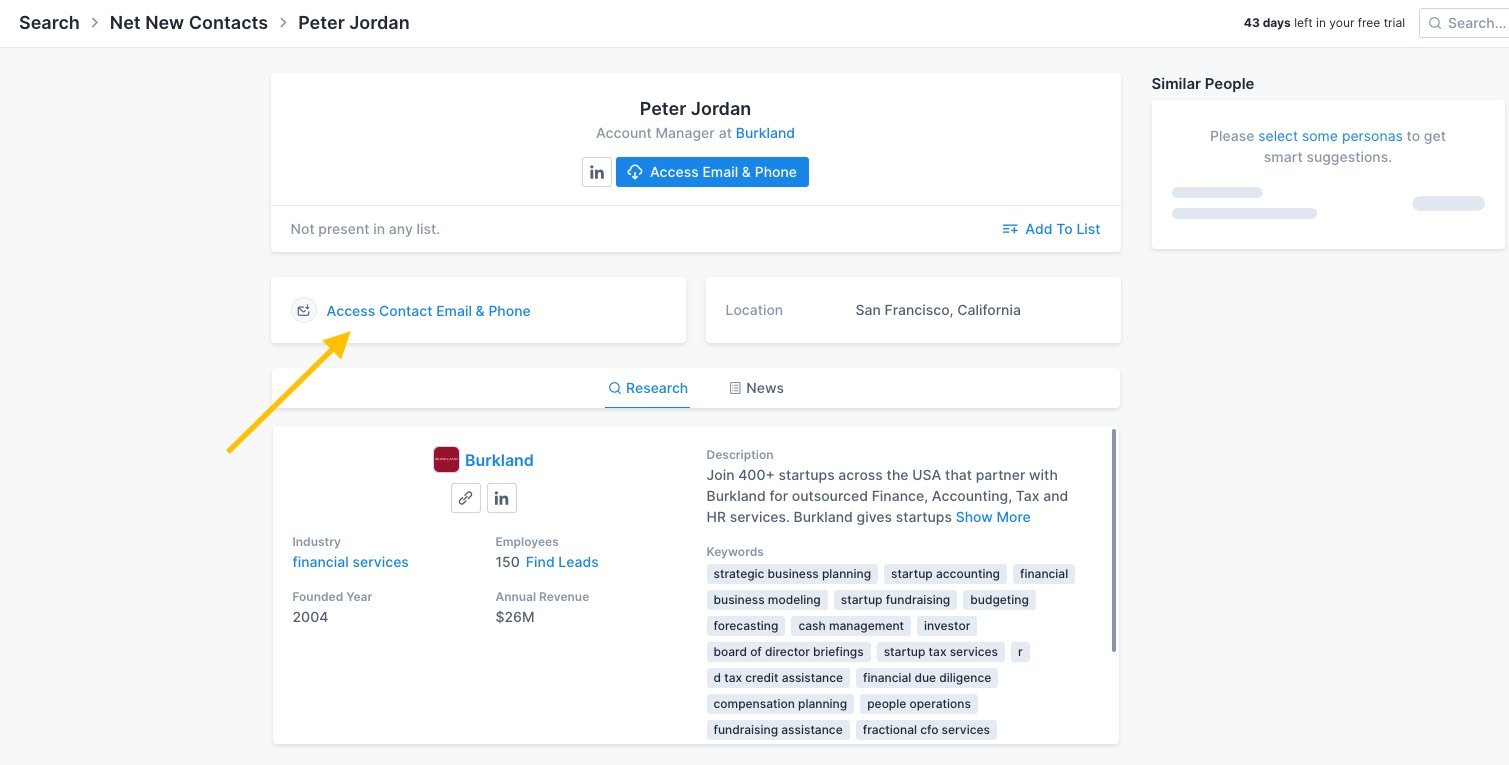The width and height of the screenshot is (1509, 765).
Task: Click the 43 days left trial notice
Action: tap(1324, 23)
